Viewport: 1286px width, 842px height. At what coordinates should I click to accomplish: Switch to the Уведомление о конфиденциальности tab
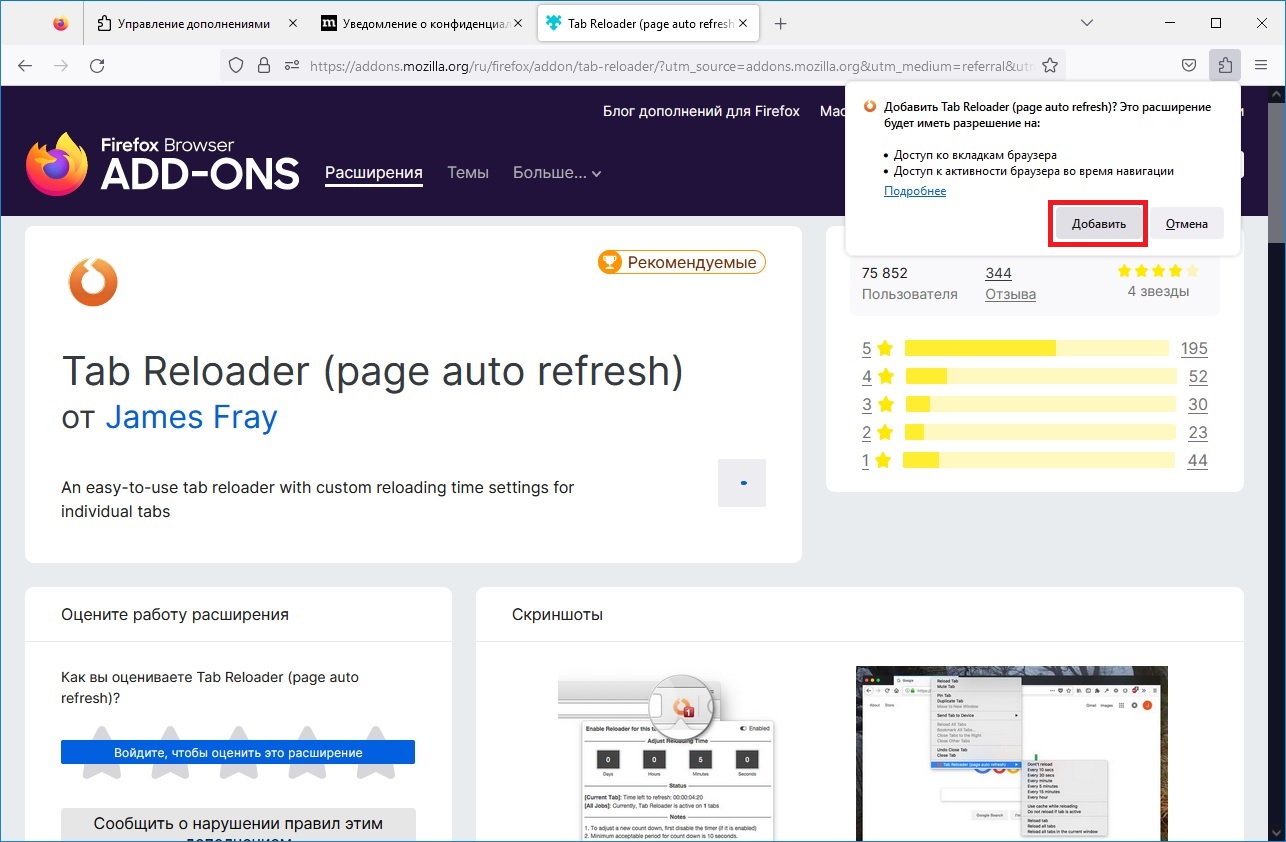pyautogui.click(x=422, y=24)
